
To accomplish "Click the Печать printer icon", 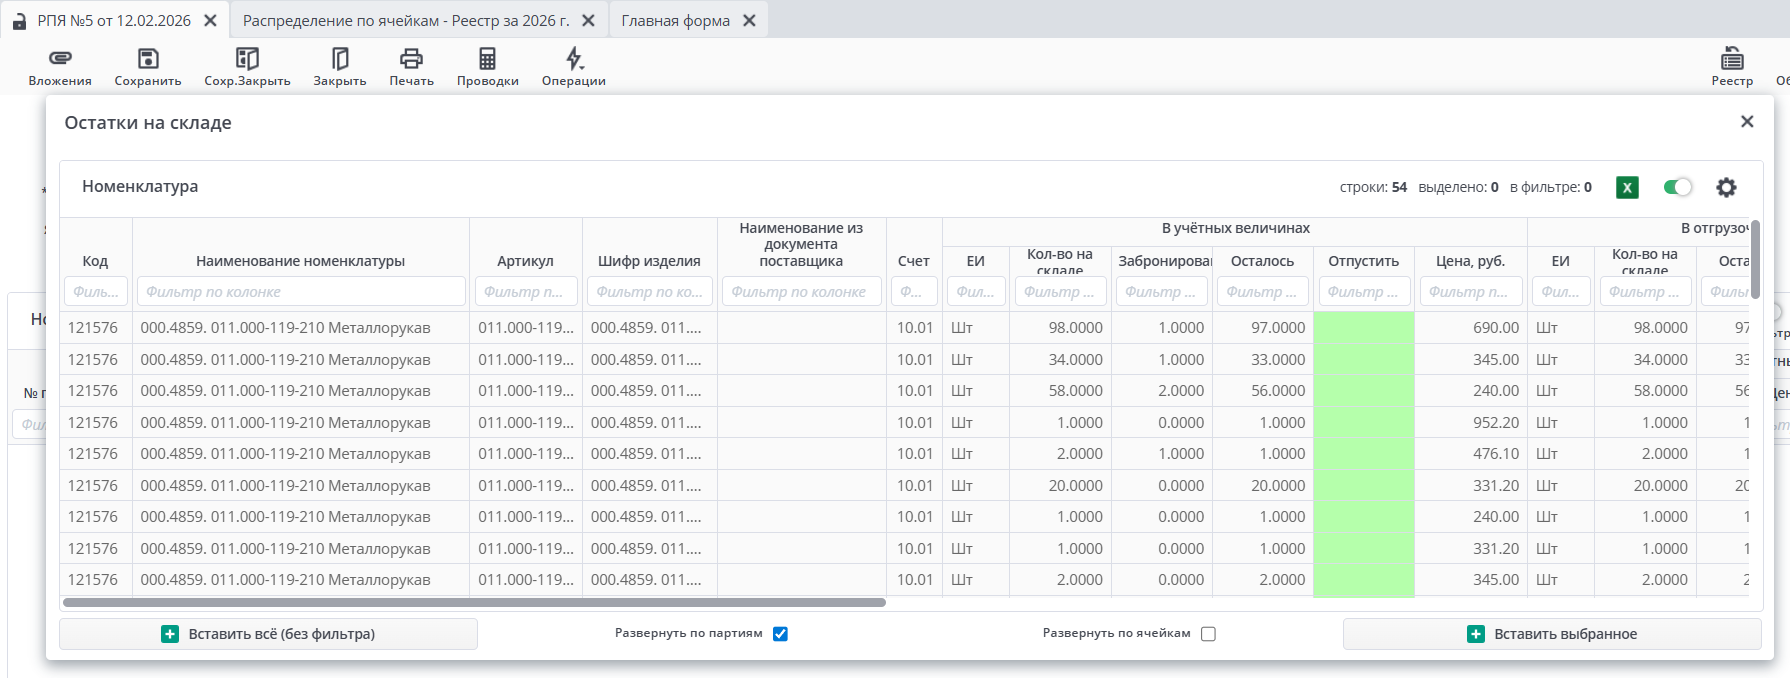I will (411, 60).
